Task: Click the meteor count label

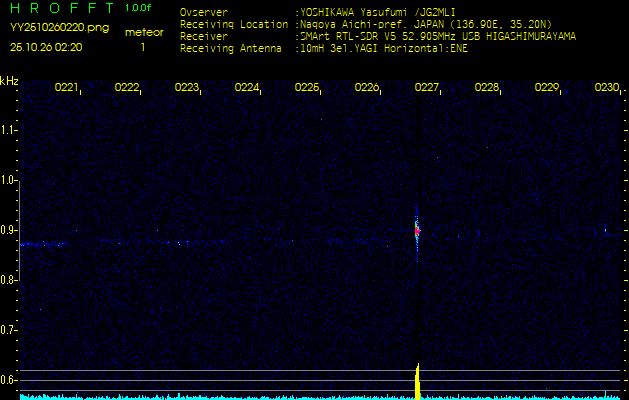Action: (143, 32)
